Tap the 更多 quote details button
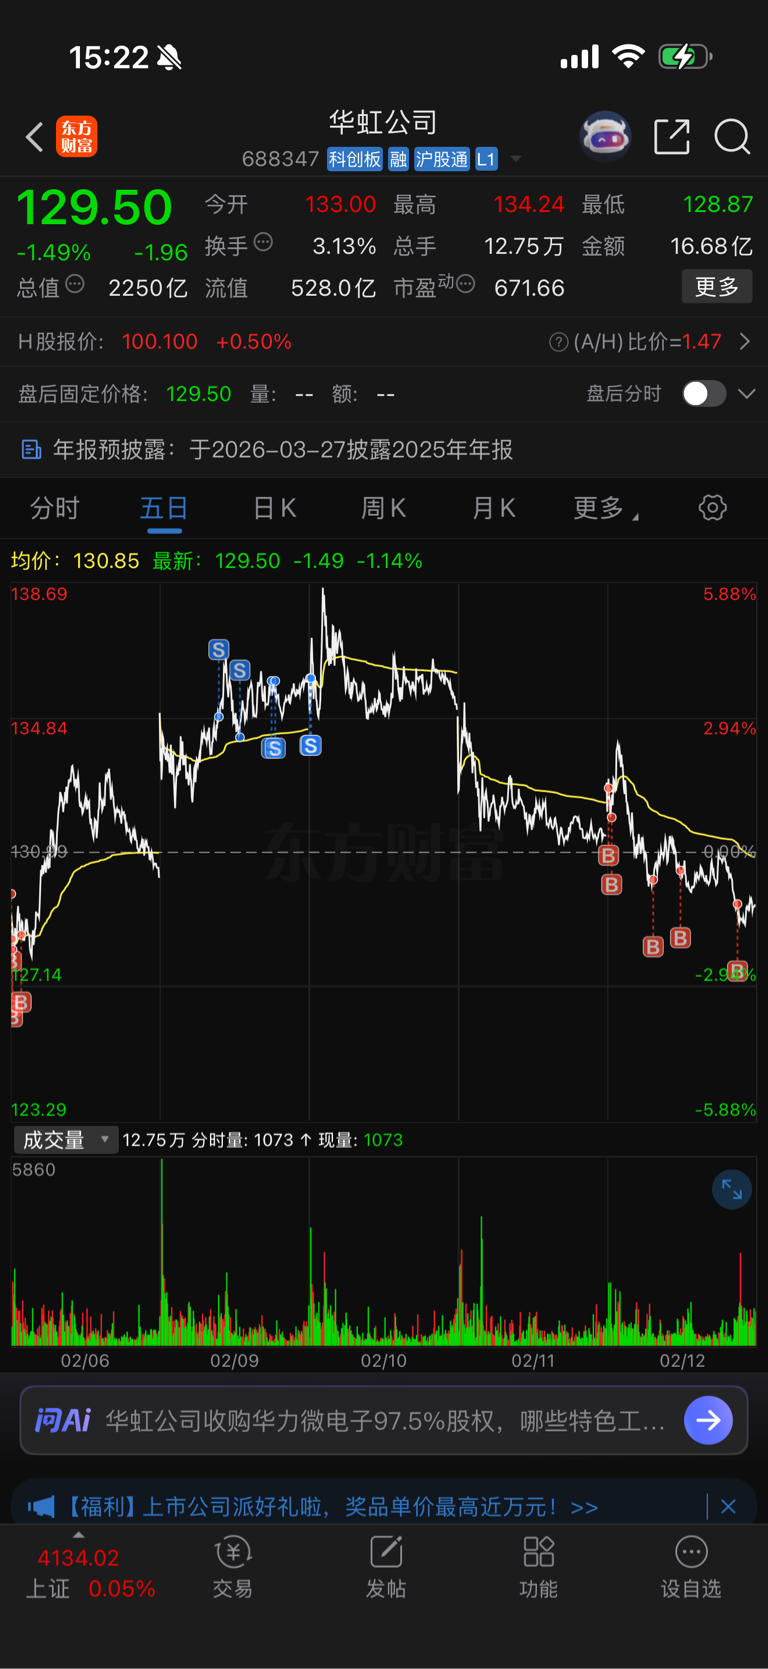The height and width of the screenshot is (1669, 768). (x=717, y=287)
